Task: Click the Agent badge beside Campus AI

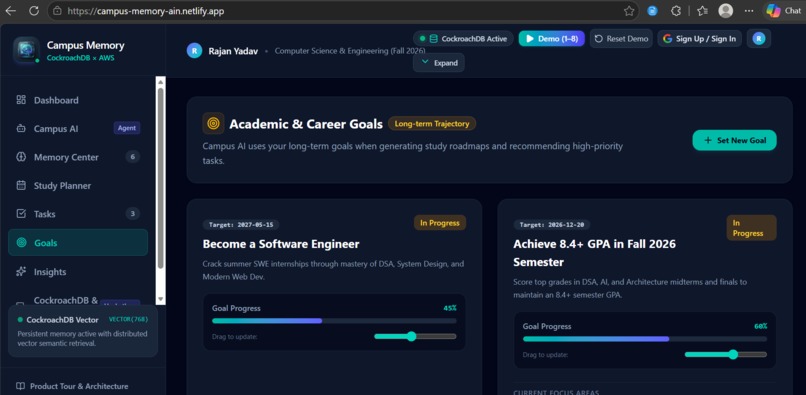Action: click(127, 128)
